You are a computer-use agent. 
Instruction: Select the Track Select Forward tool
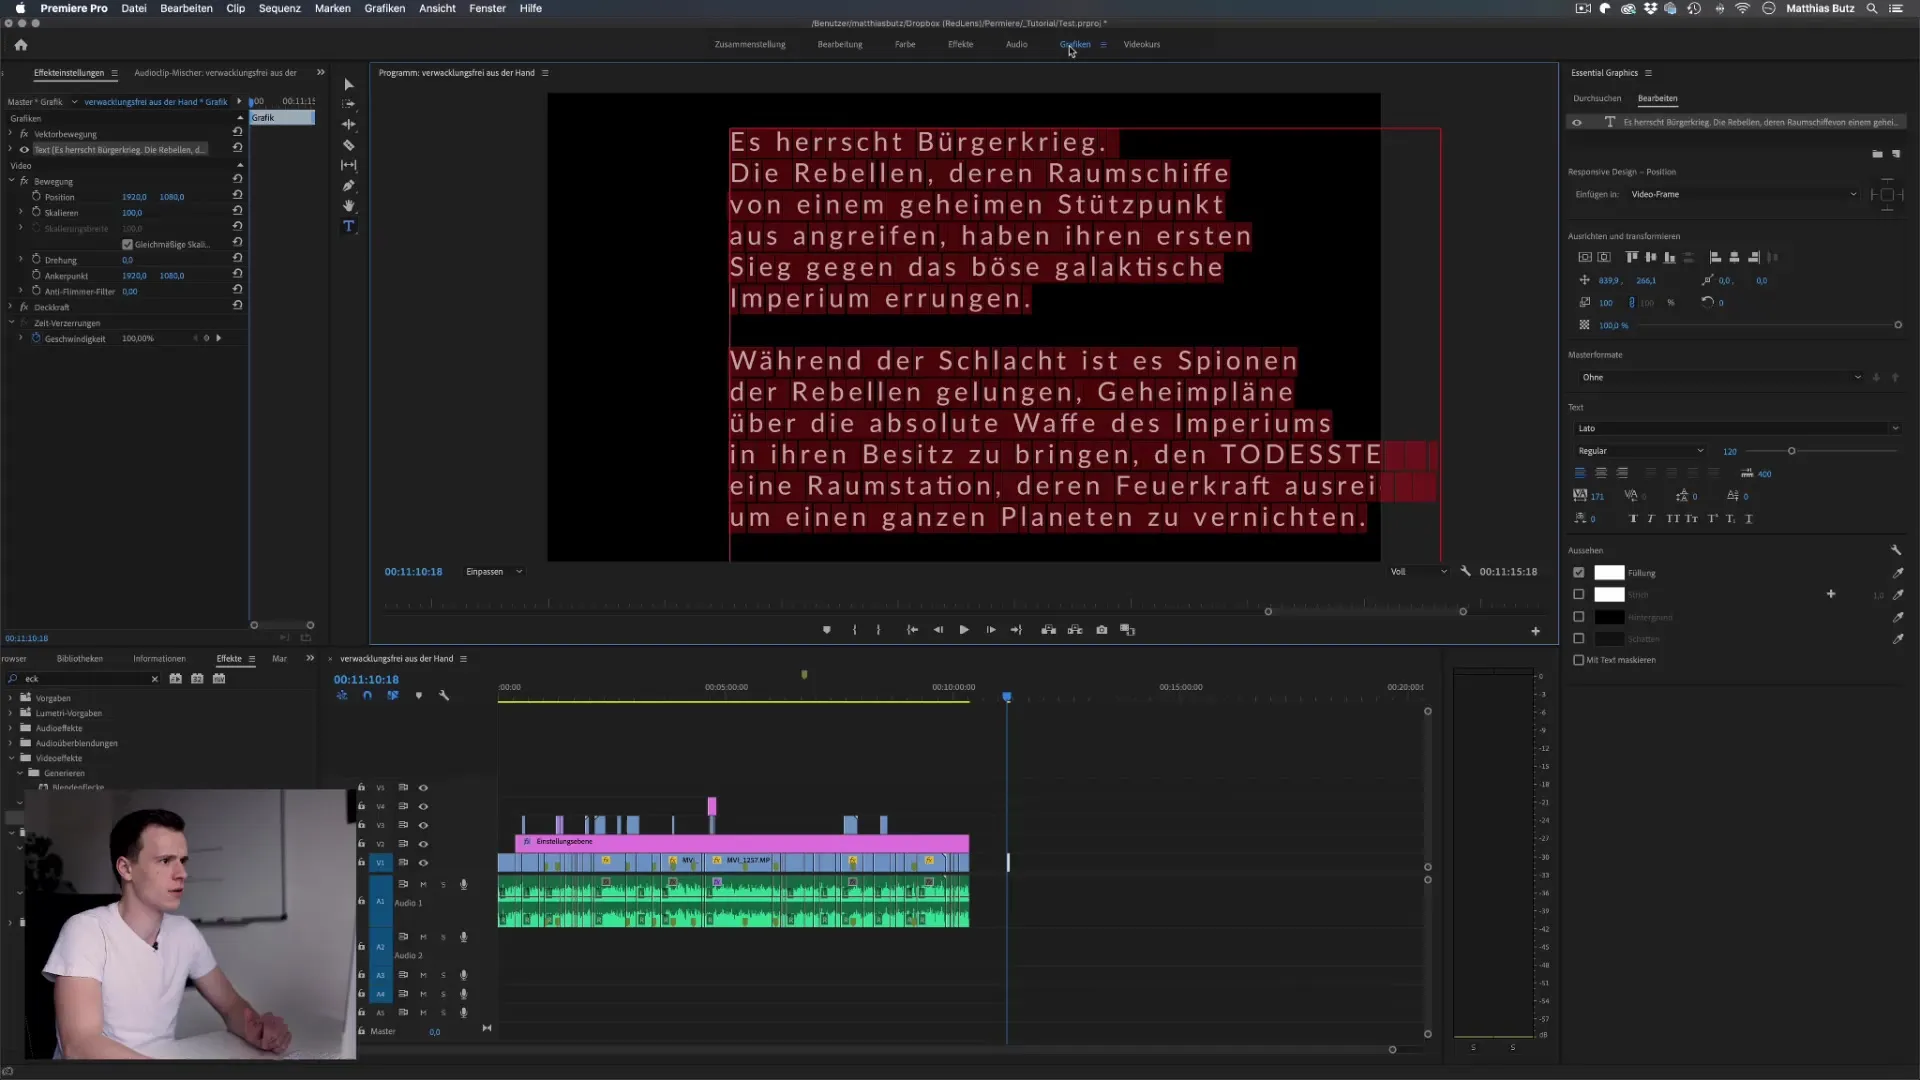pos(348,104)
